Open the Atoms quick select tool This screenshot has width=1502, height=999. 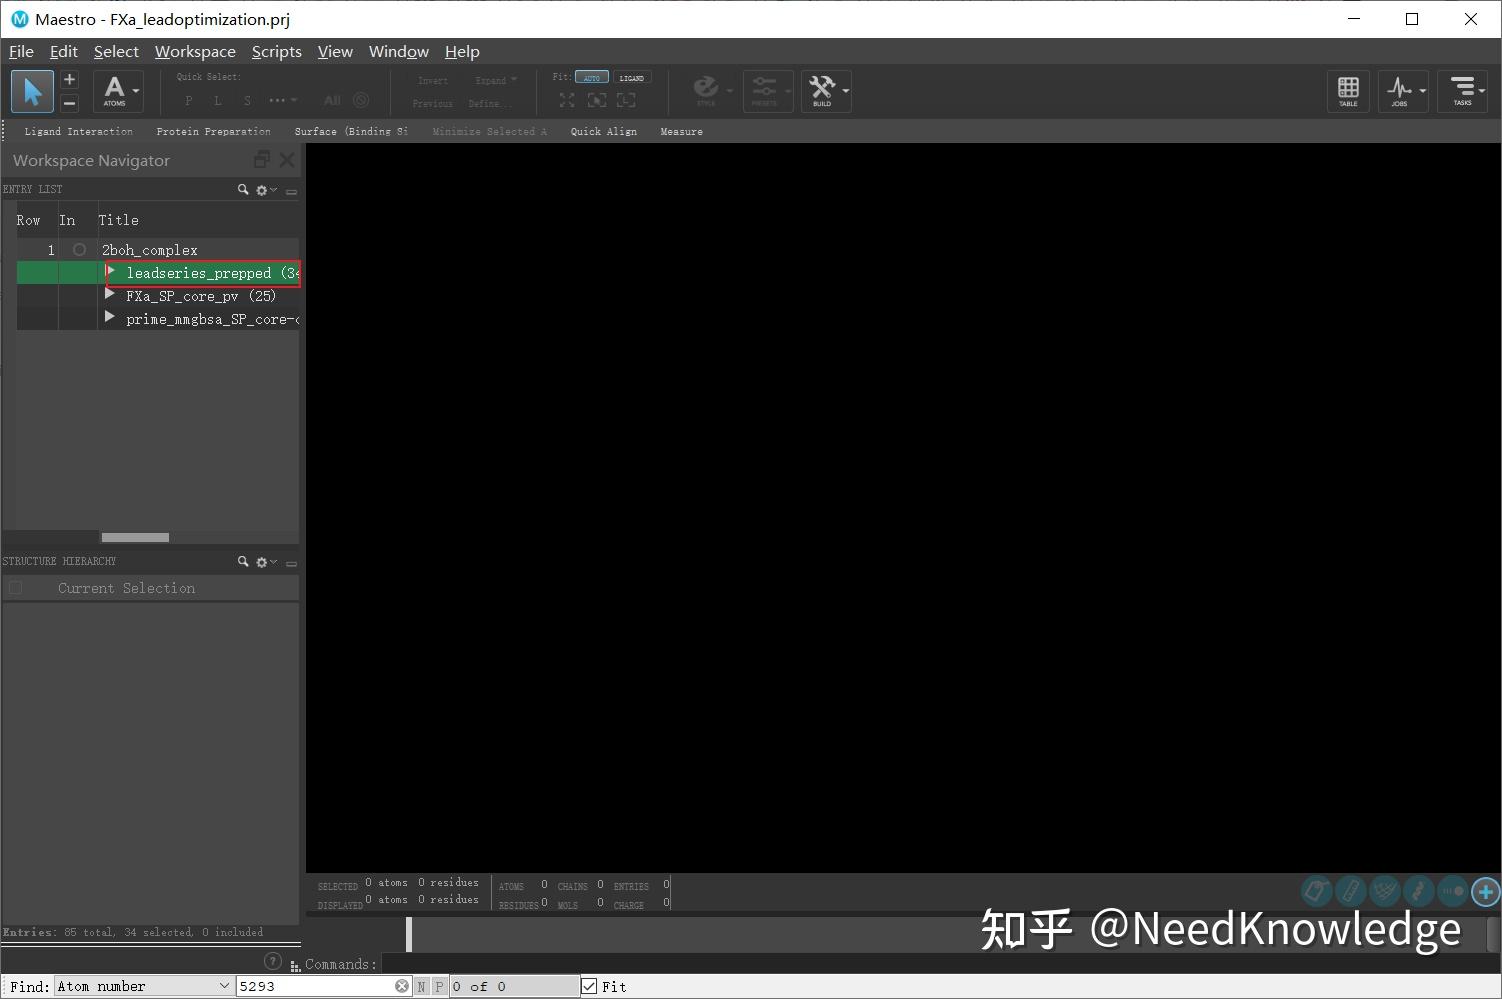(114, 91)
